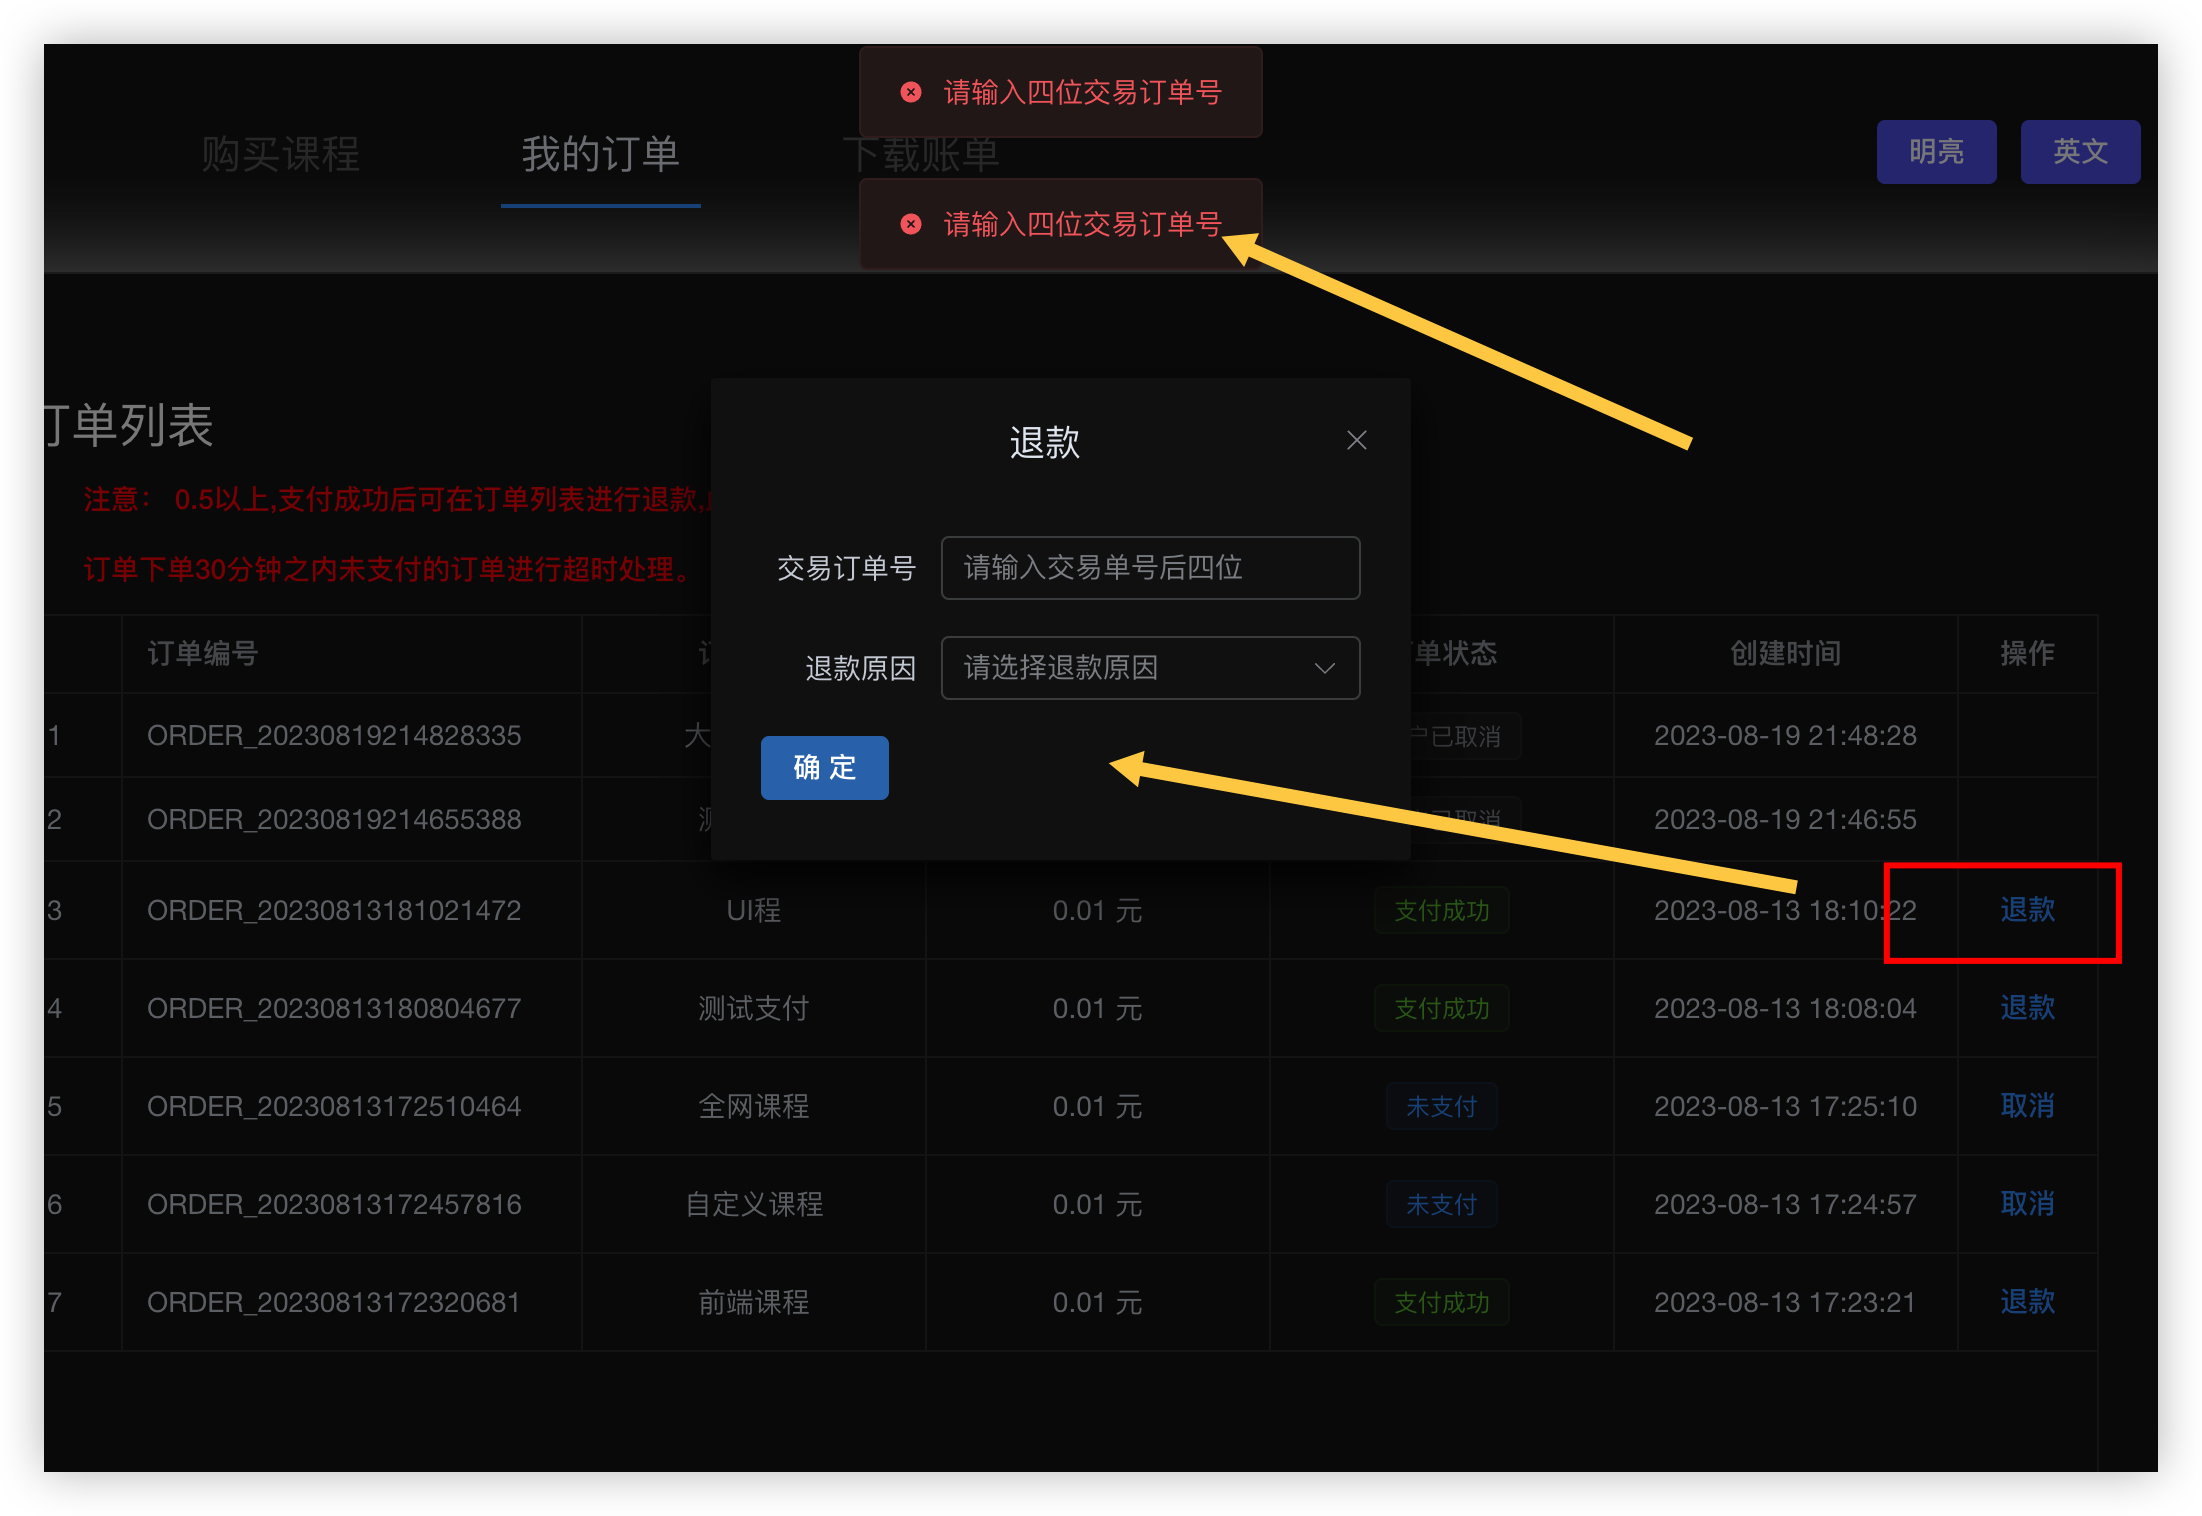Expand the refund reason selector 请选择退款原因

point(1150,668)
